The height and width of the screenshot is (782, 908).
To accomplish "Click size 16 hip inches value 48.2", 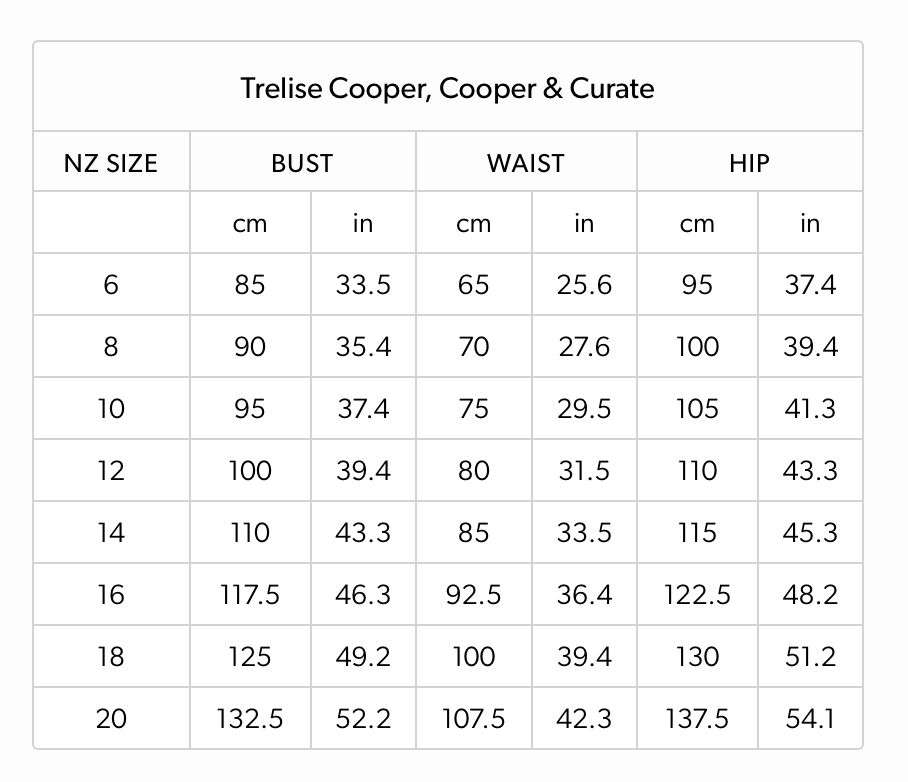I will pyautogui.click(x=810, y=595).
